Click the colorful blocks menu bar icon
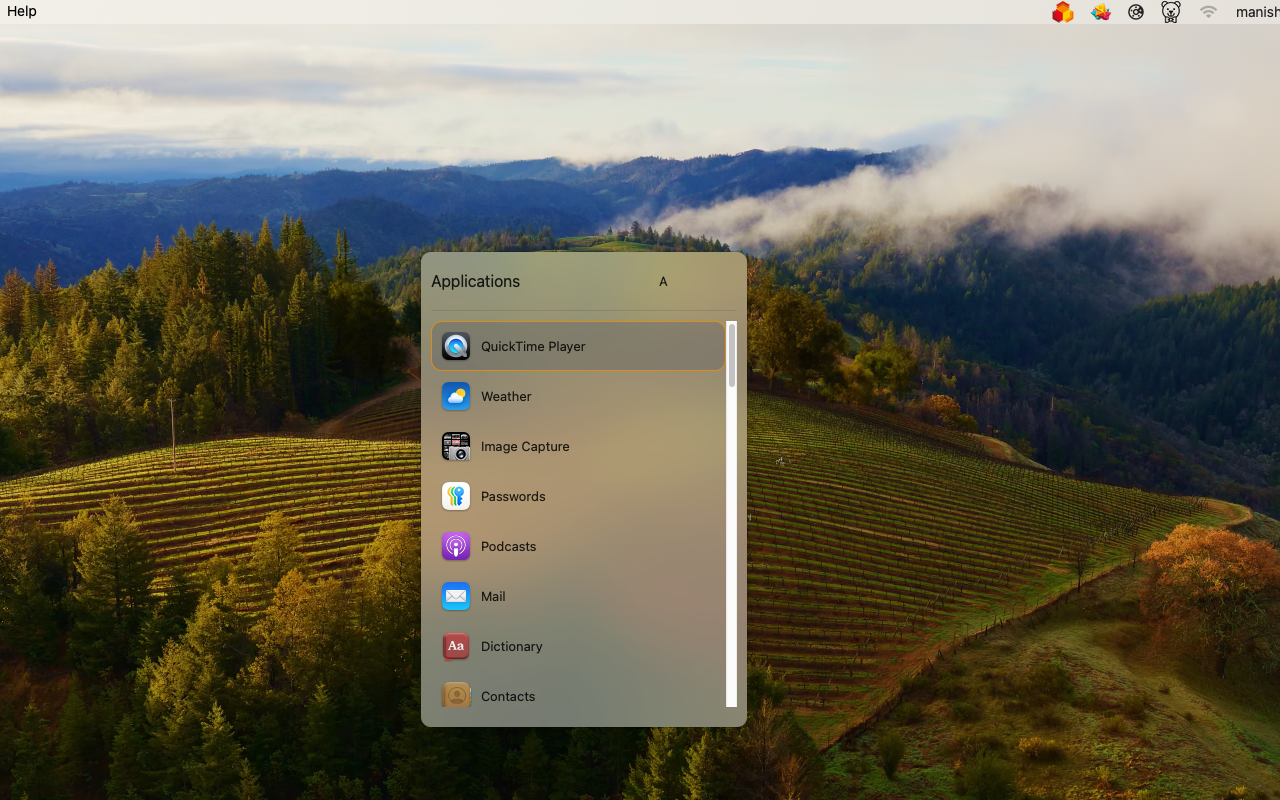Screen dimensions: 1280x800 coord(1100,12)
